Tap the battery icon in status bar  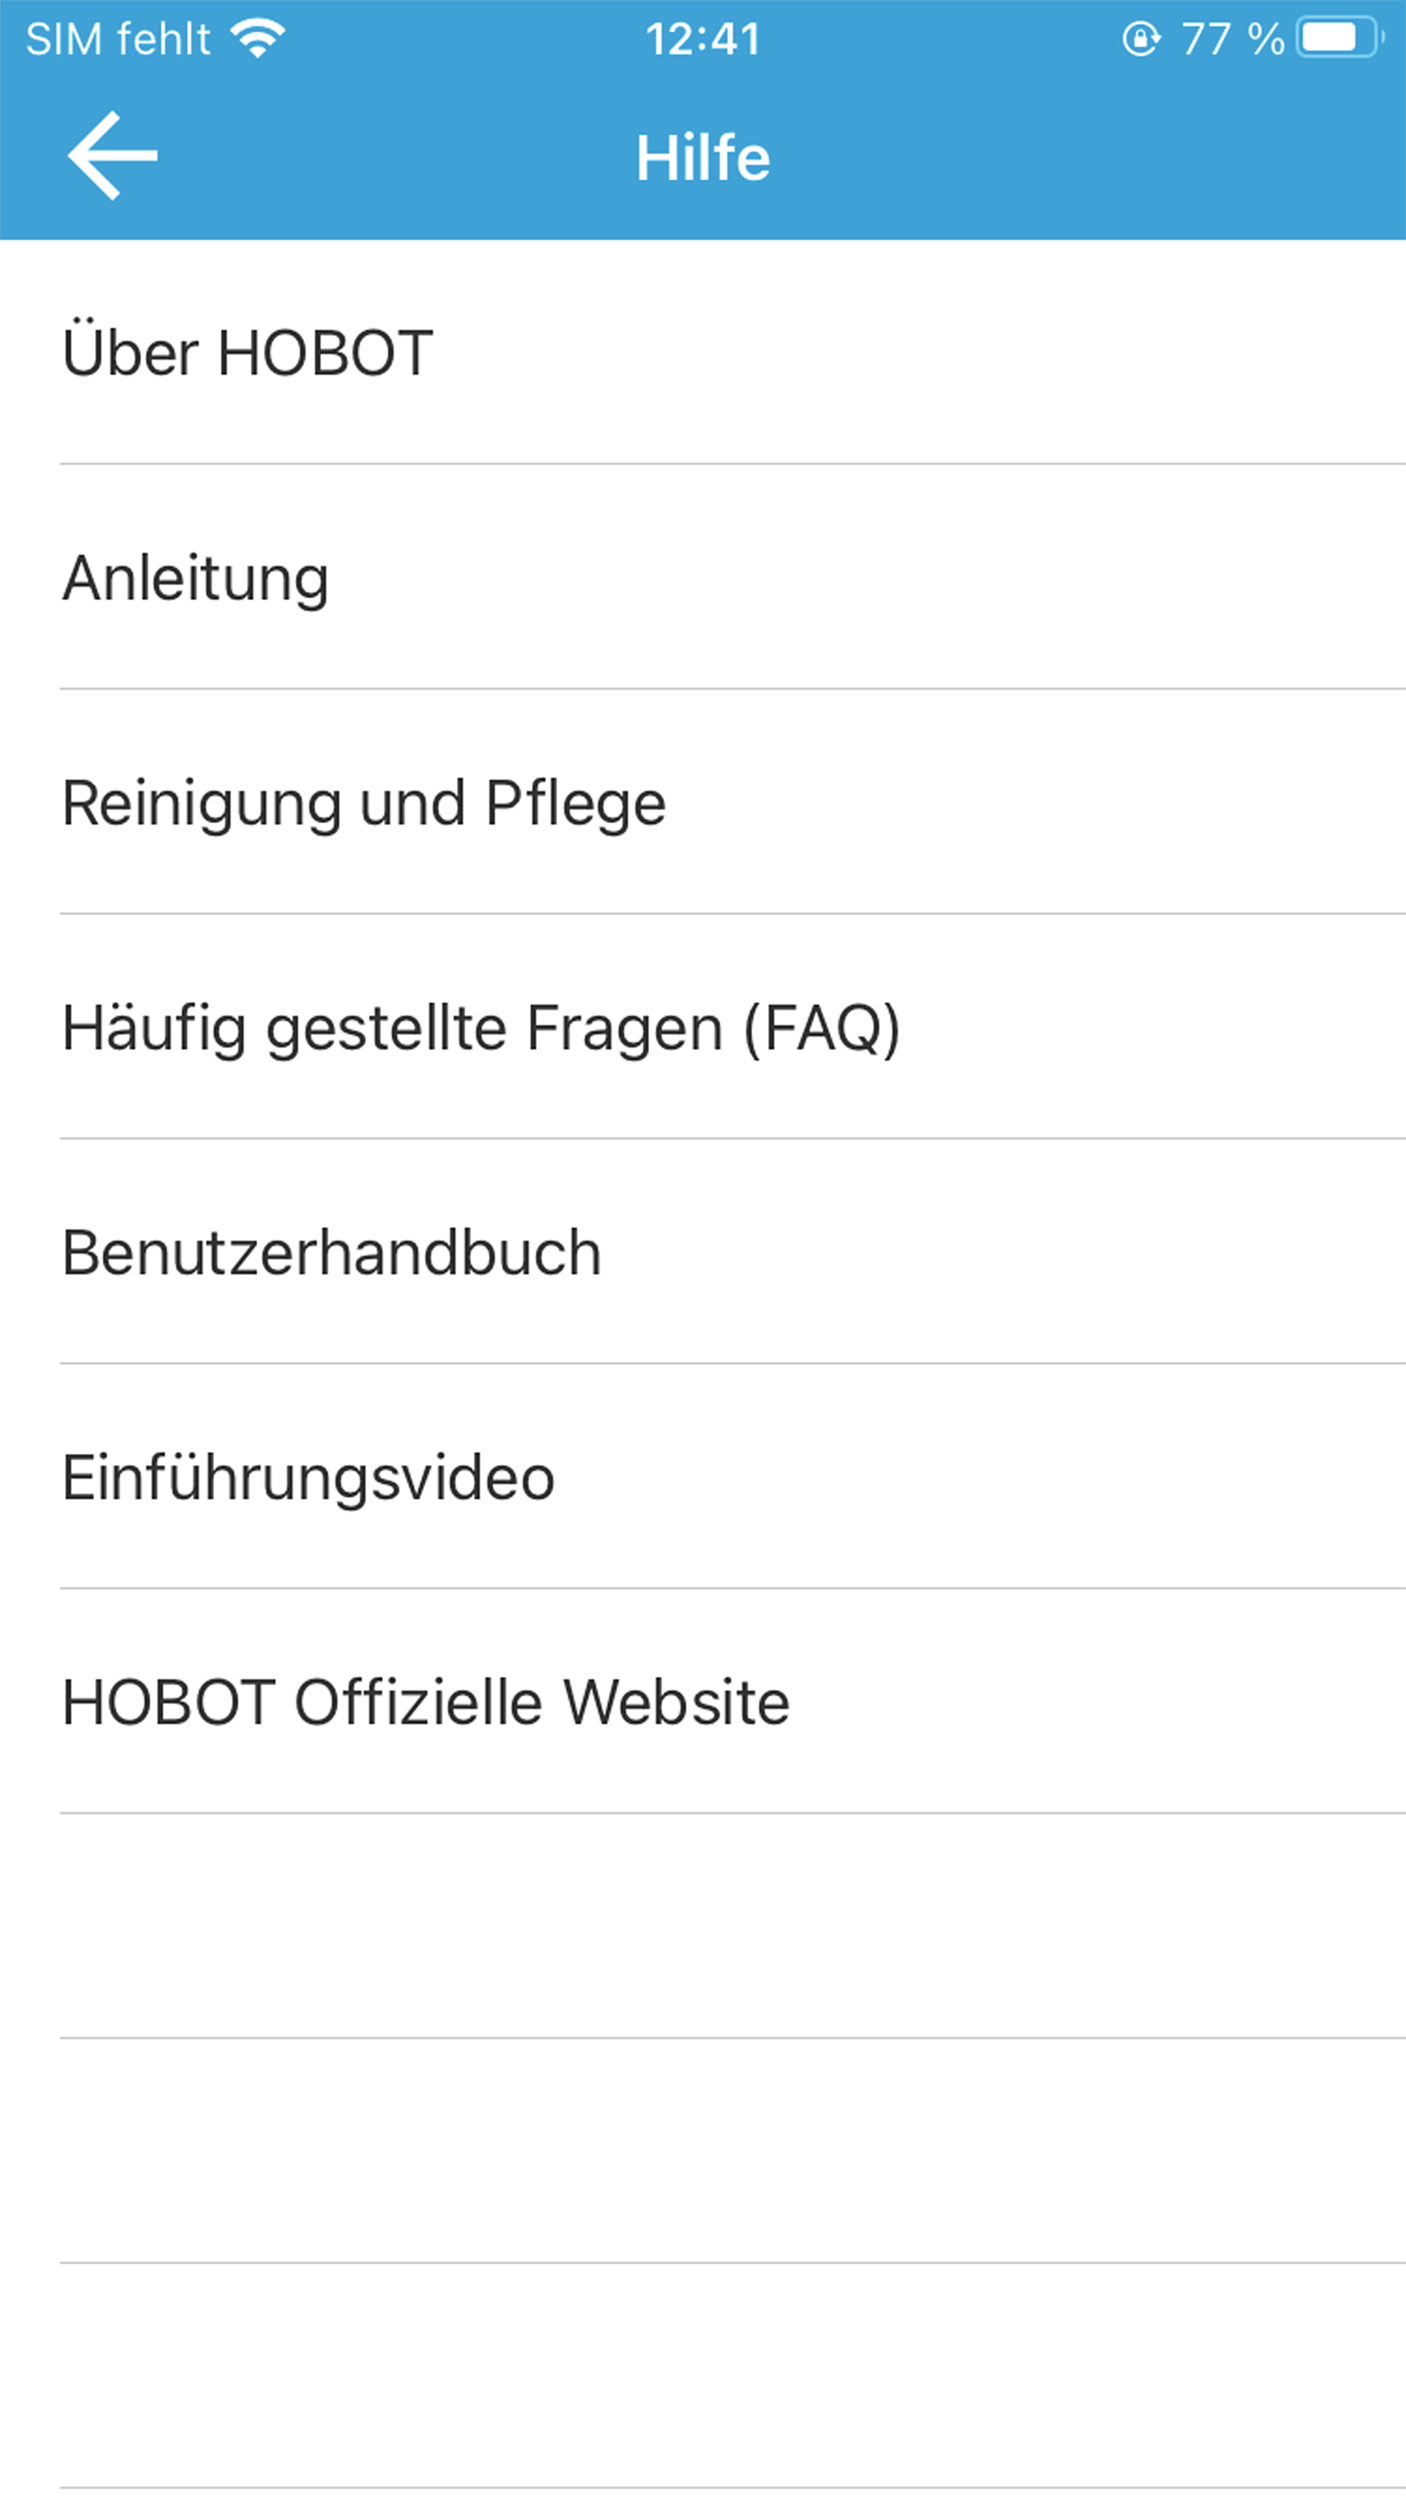click(1338, 39)
